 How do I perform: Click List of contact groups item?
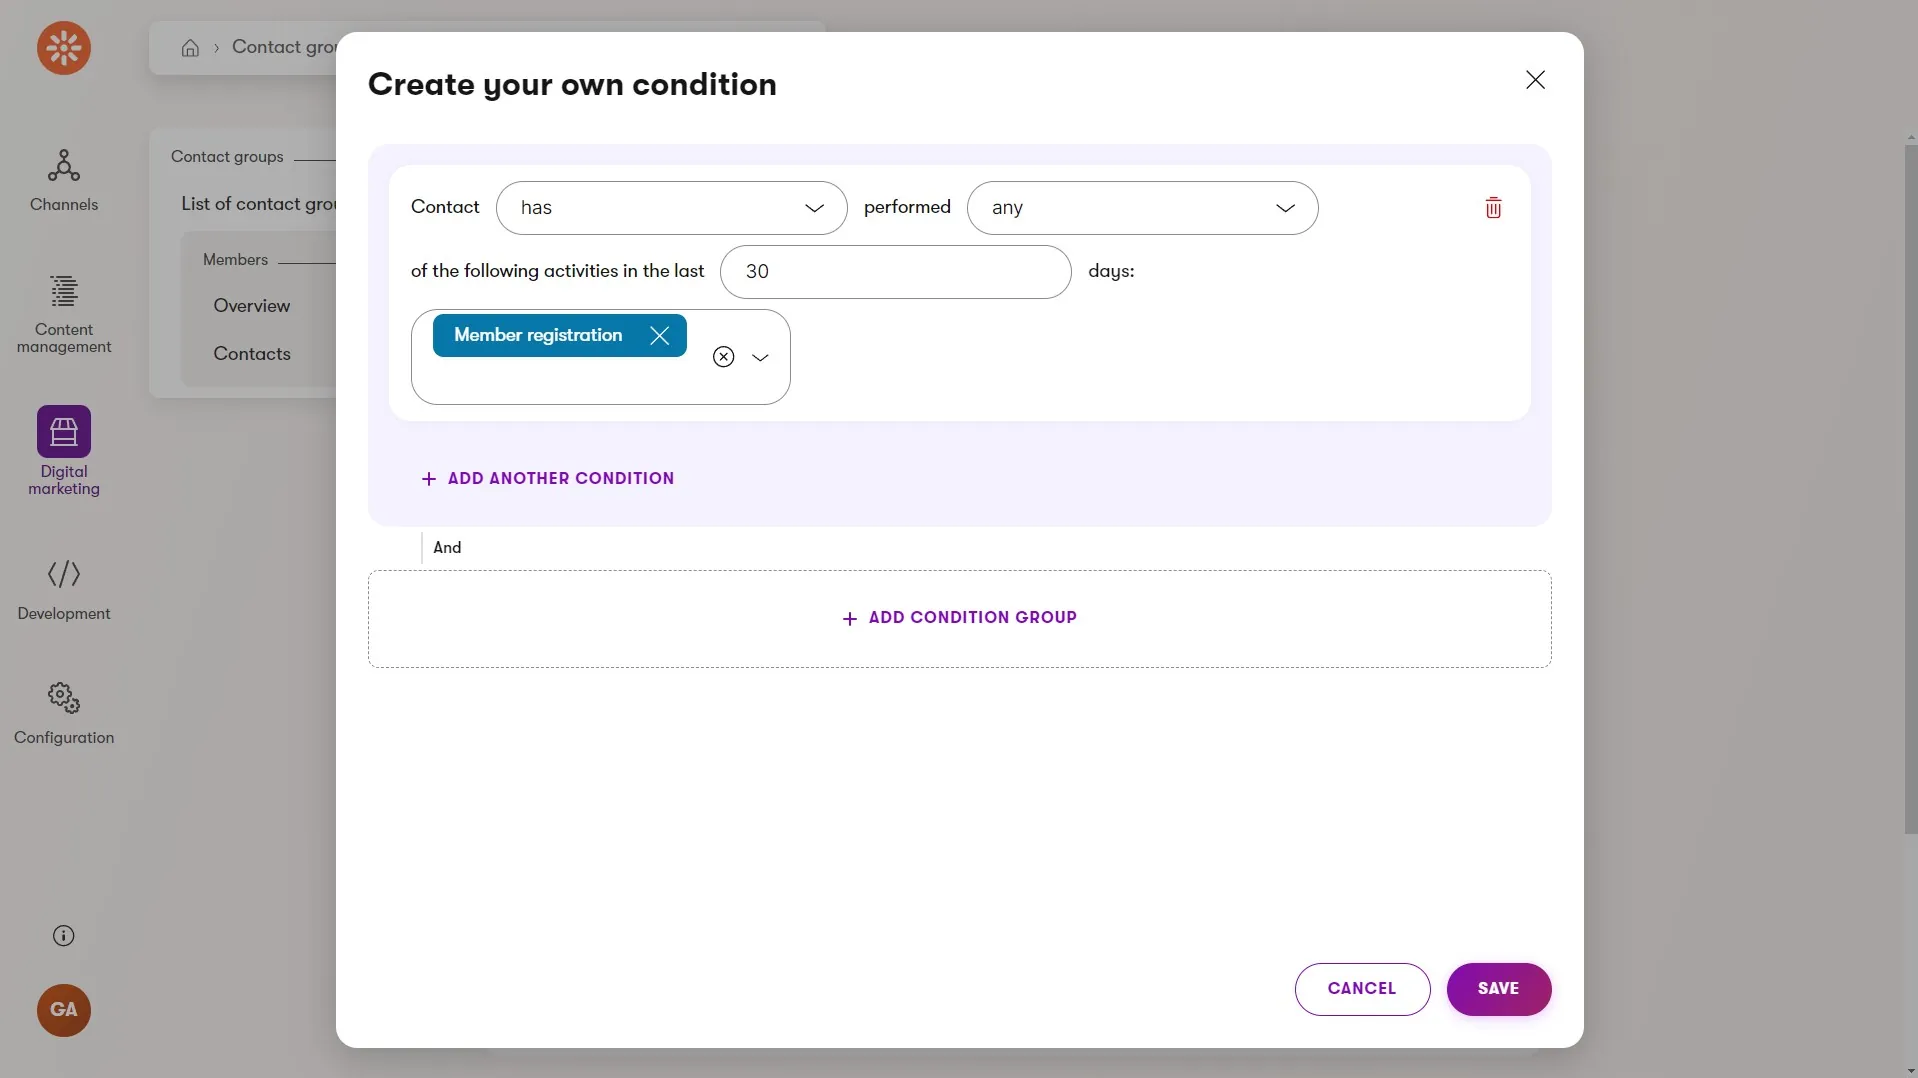point(258,204)
